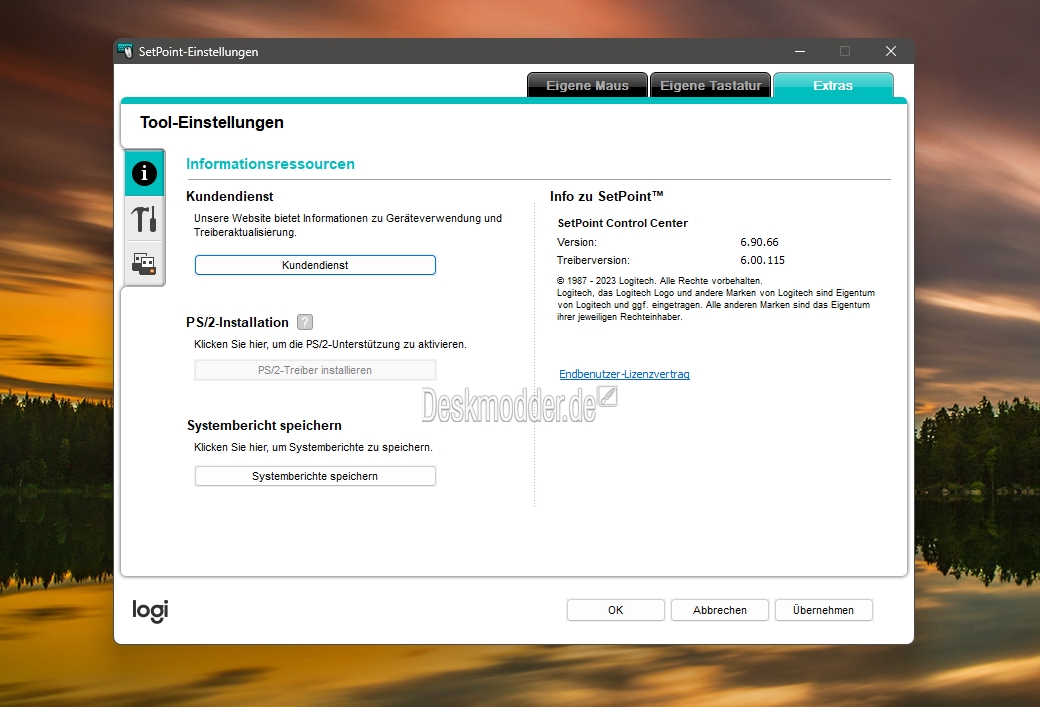Open the receiver device icon in sidebar
This screenshot has height=707, width=1040.
click(145, 263)
